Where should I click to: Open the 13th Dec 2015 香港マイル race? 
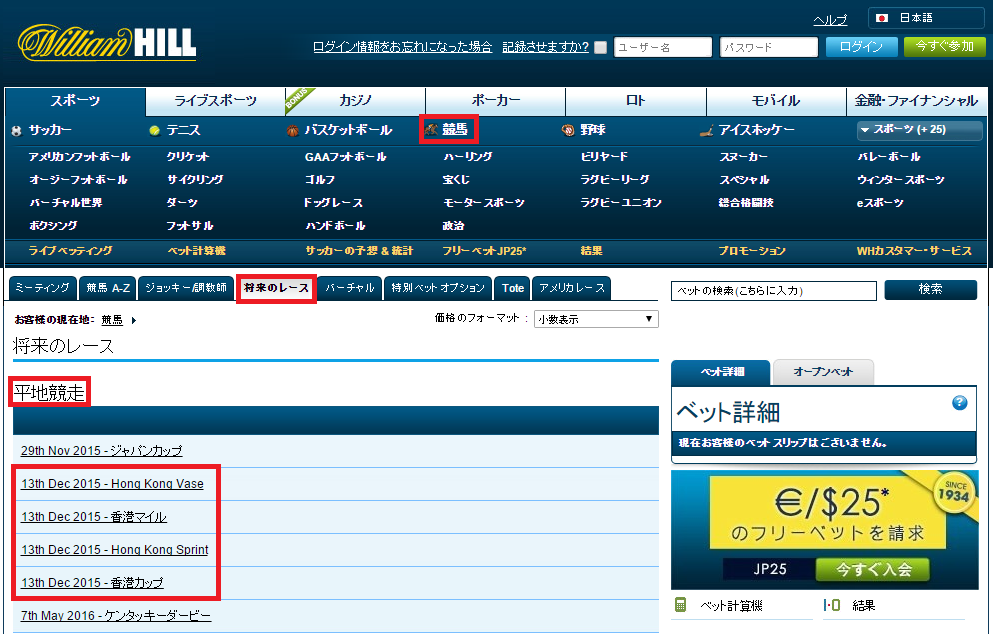94,517
